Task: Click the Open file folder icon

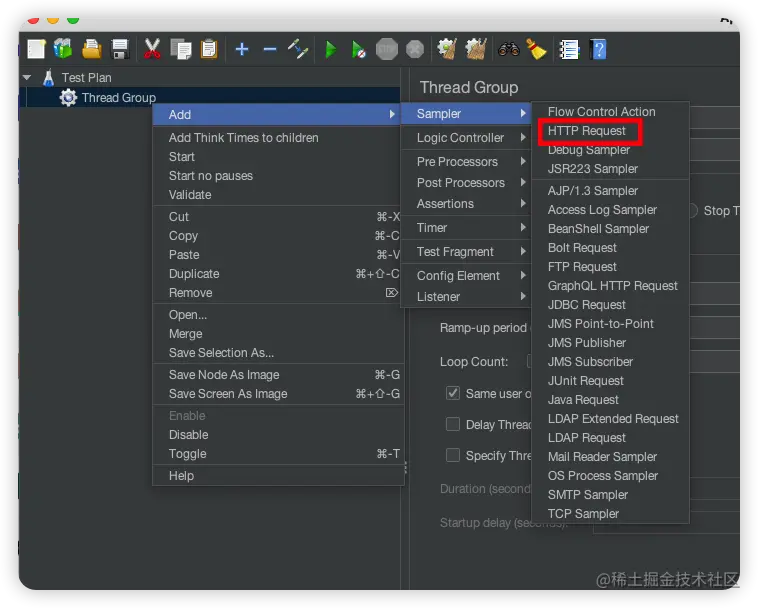Action: [91, 49]
